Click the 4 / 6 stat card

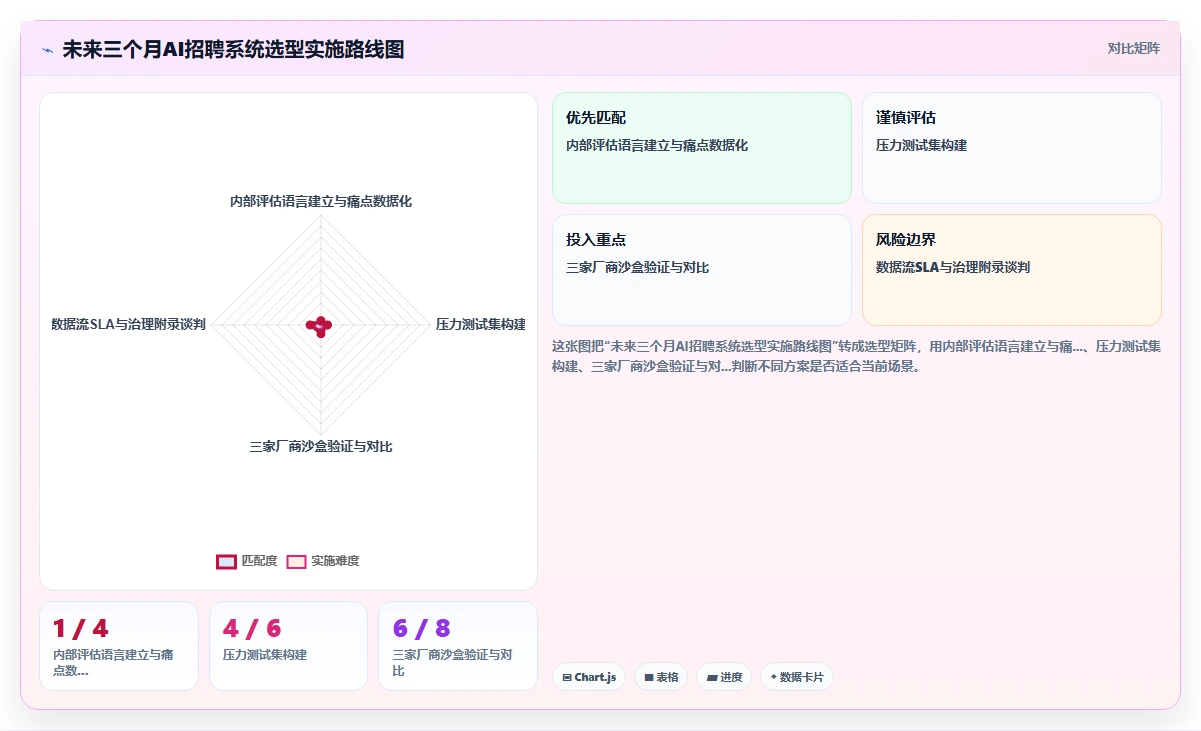coord(288,646)
